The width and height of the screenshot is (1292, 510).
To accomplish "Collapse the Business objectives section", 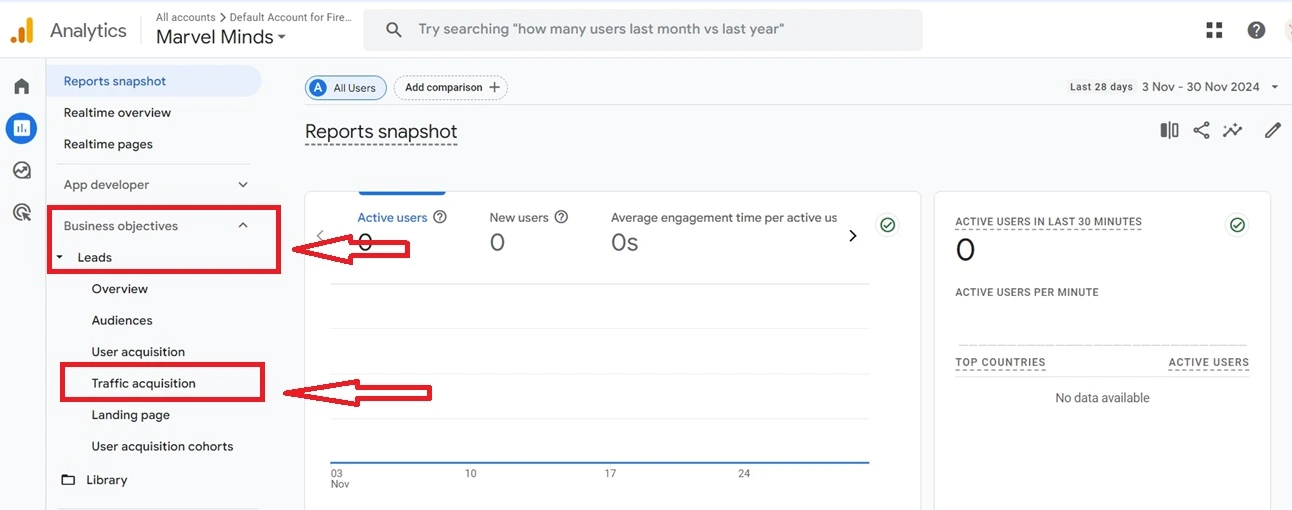I will (x=242, y=226).
